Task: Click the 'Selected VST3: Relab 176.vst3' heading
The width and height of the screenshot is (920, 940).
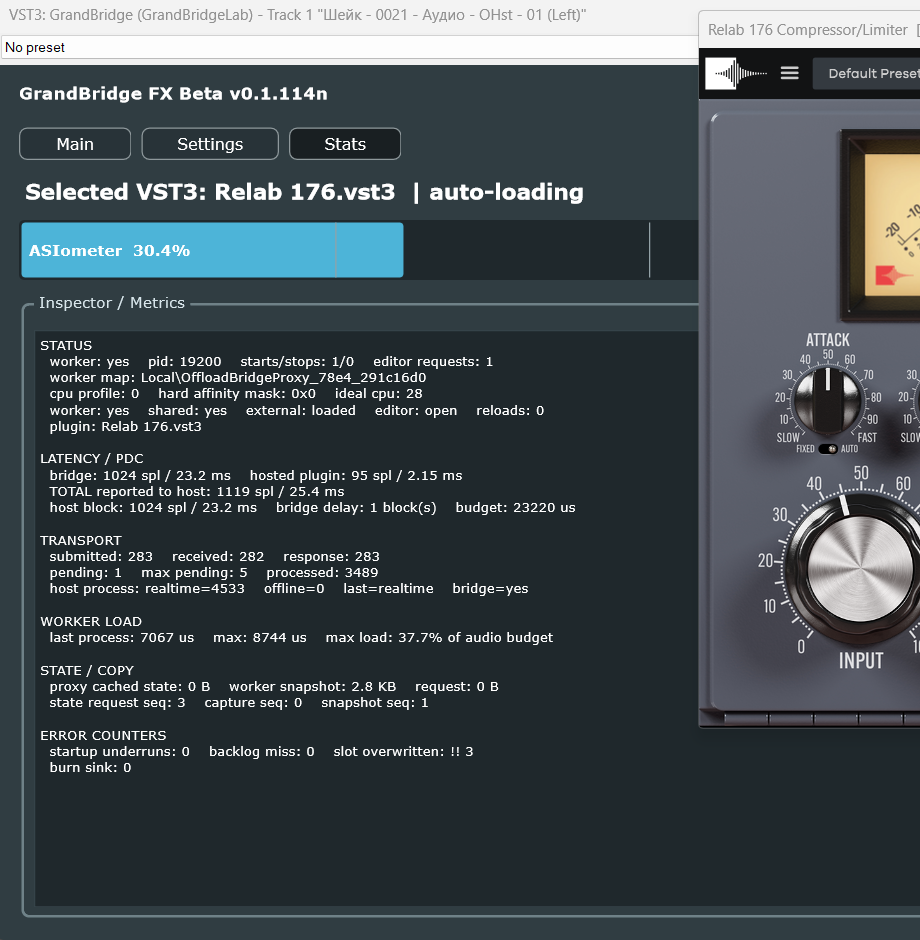Action: tap(210, 192)
